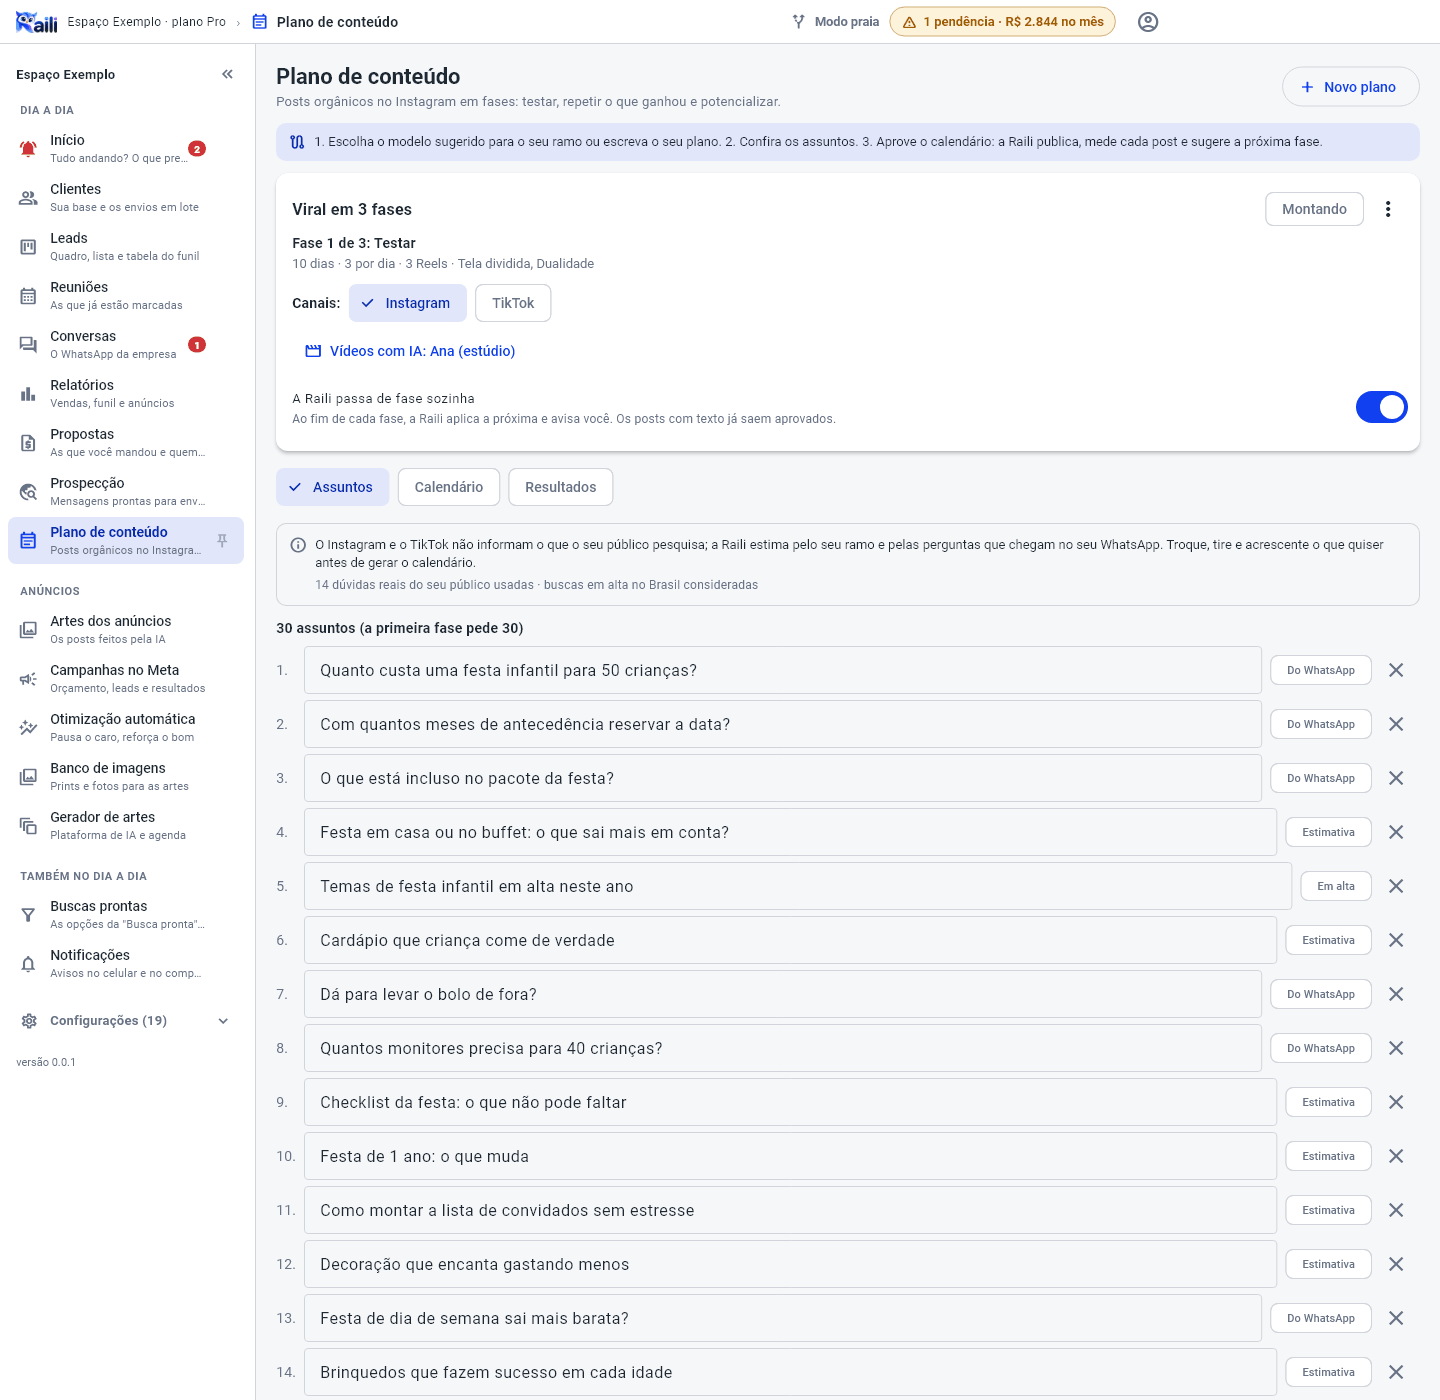Deselect the Instagram channel chip
1440x1400 pixels.
click(408, 303)
